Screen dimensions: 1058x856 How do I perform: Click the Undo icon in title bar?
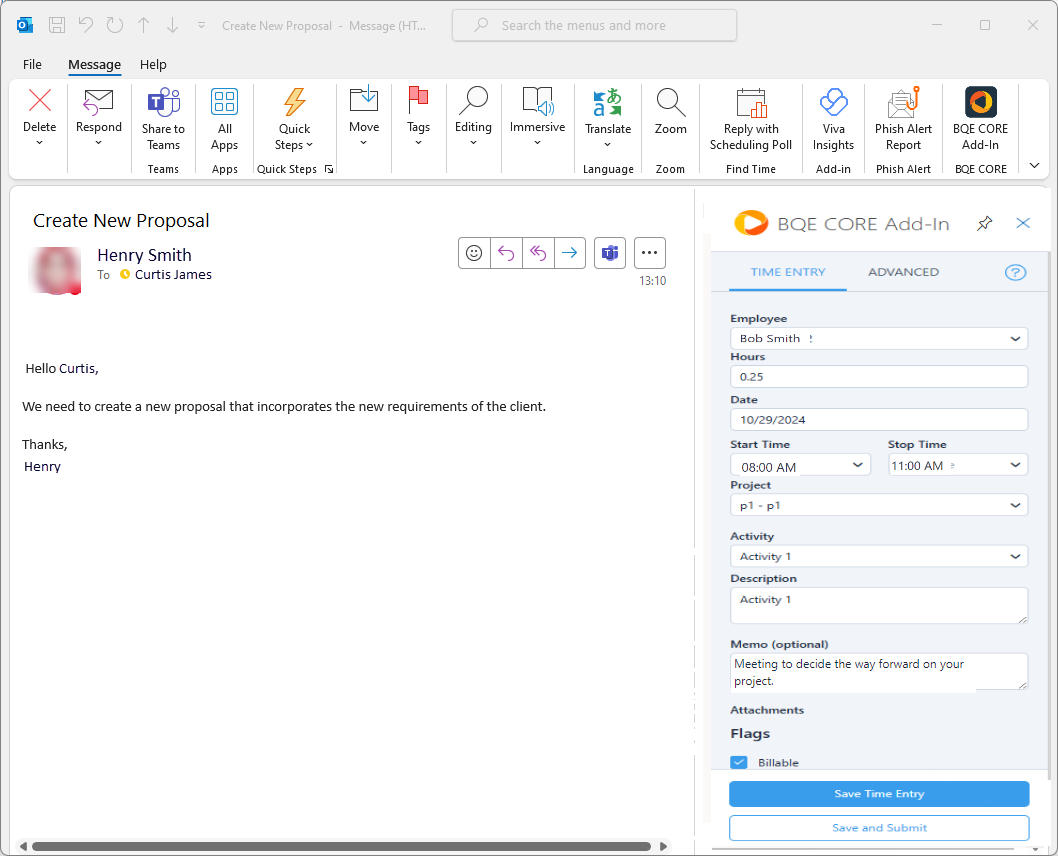86,26
